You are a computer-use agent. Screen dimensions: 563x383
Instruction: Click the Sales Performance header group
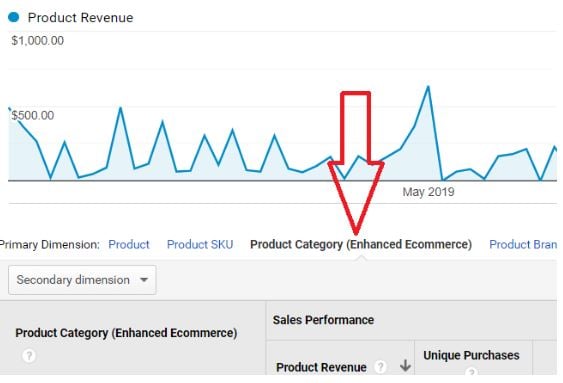point(323,320)
